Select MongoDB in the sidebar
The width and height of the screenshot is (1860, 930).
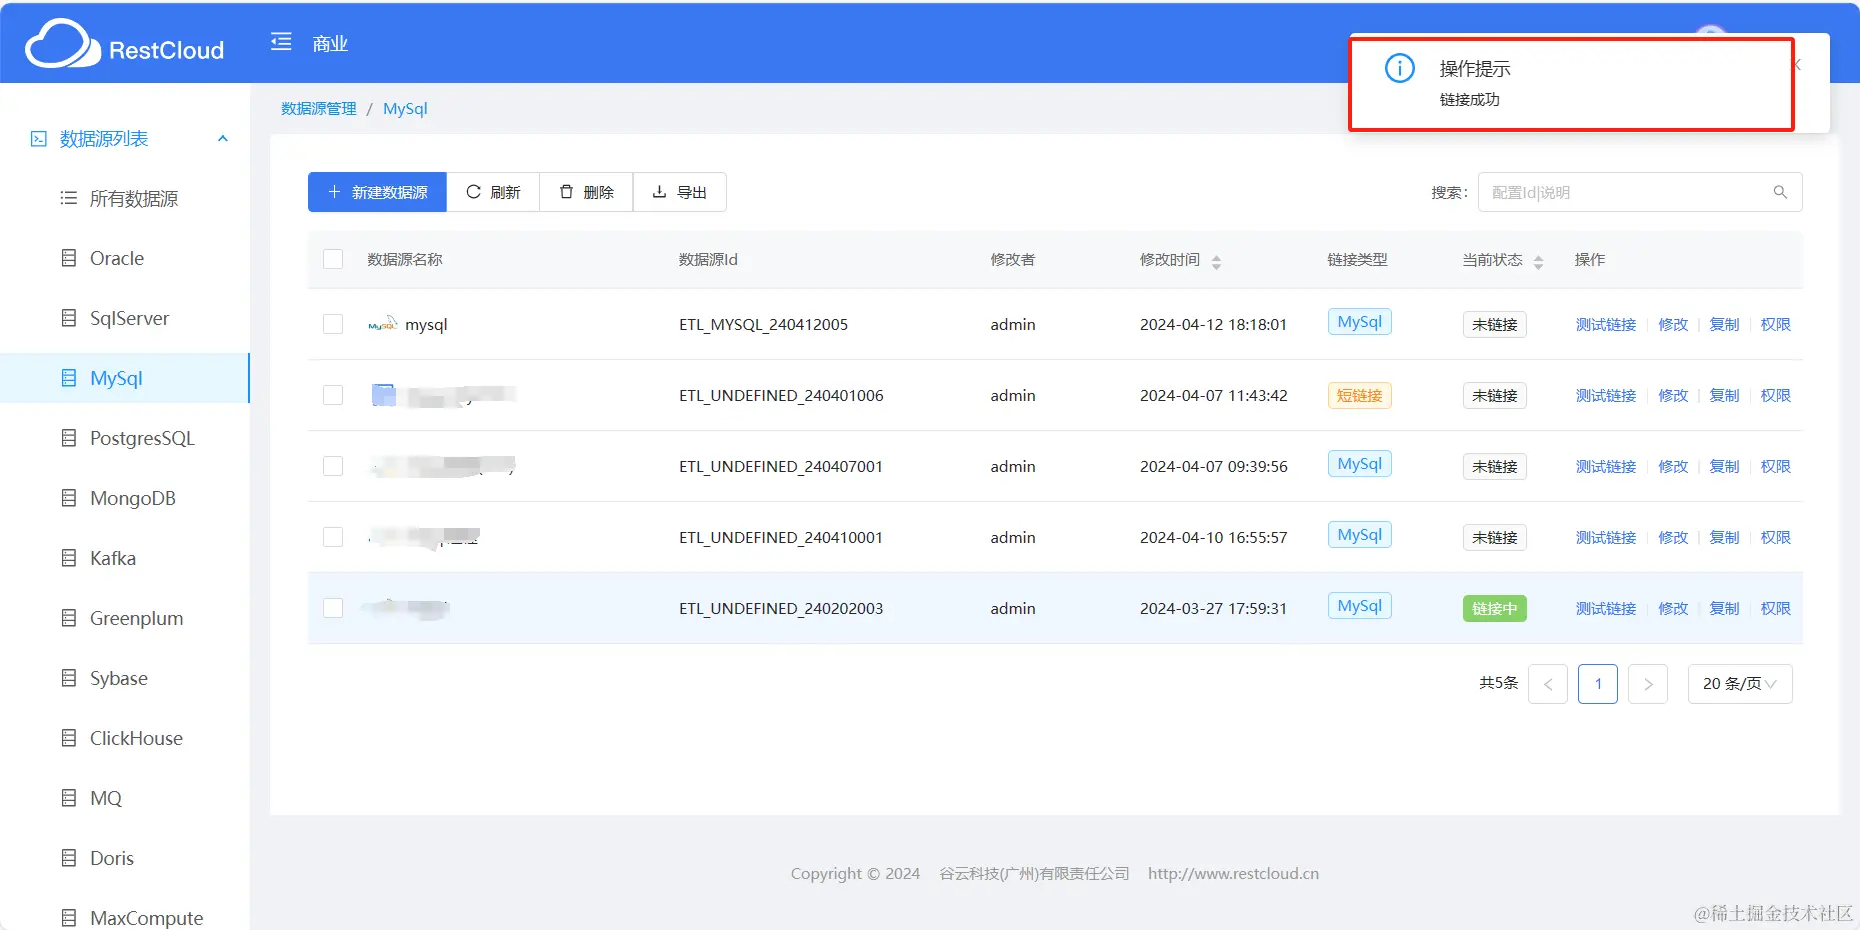[125, 498]
